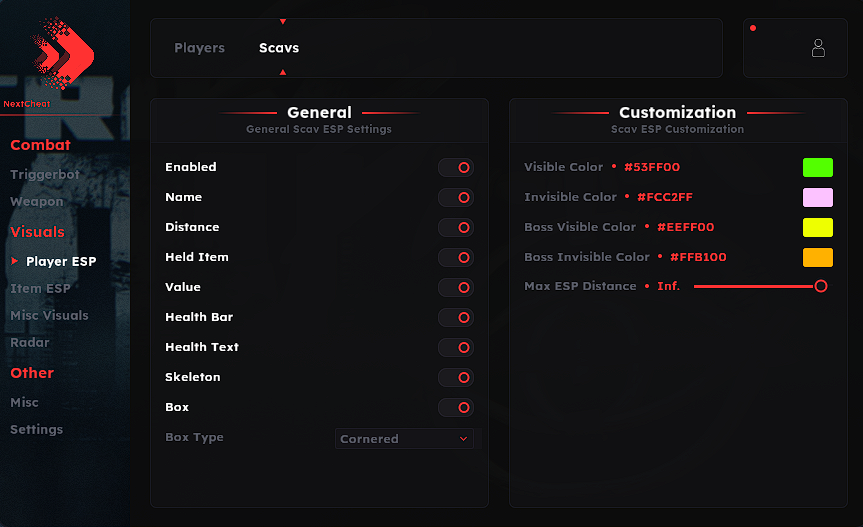
Task: Open the Radar page
Action: click(30, 342)
